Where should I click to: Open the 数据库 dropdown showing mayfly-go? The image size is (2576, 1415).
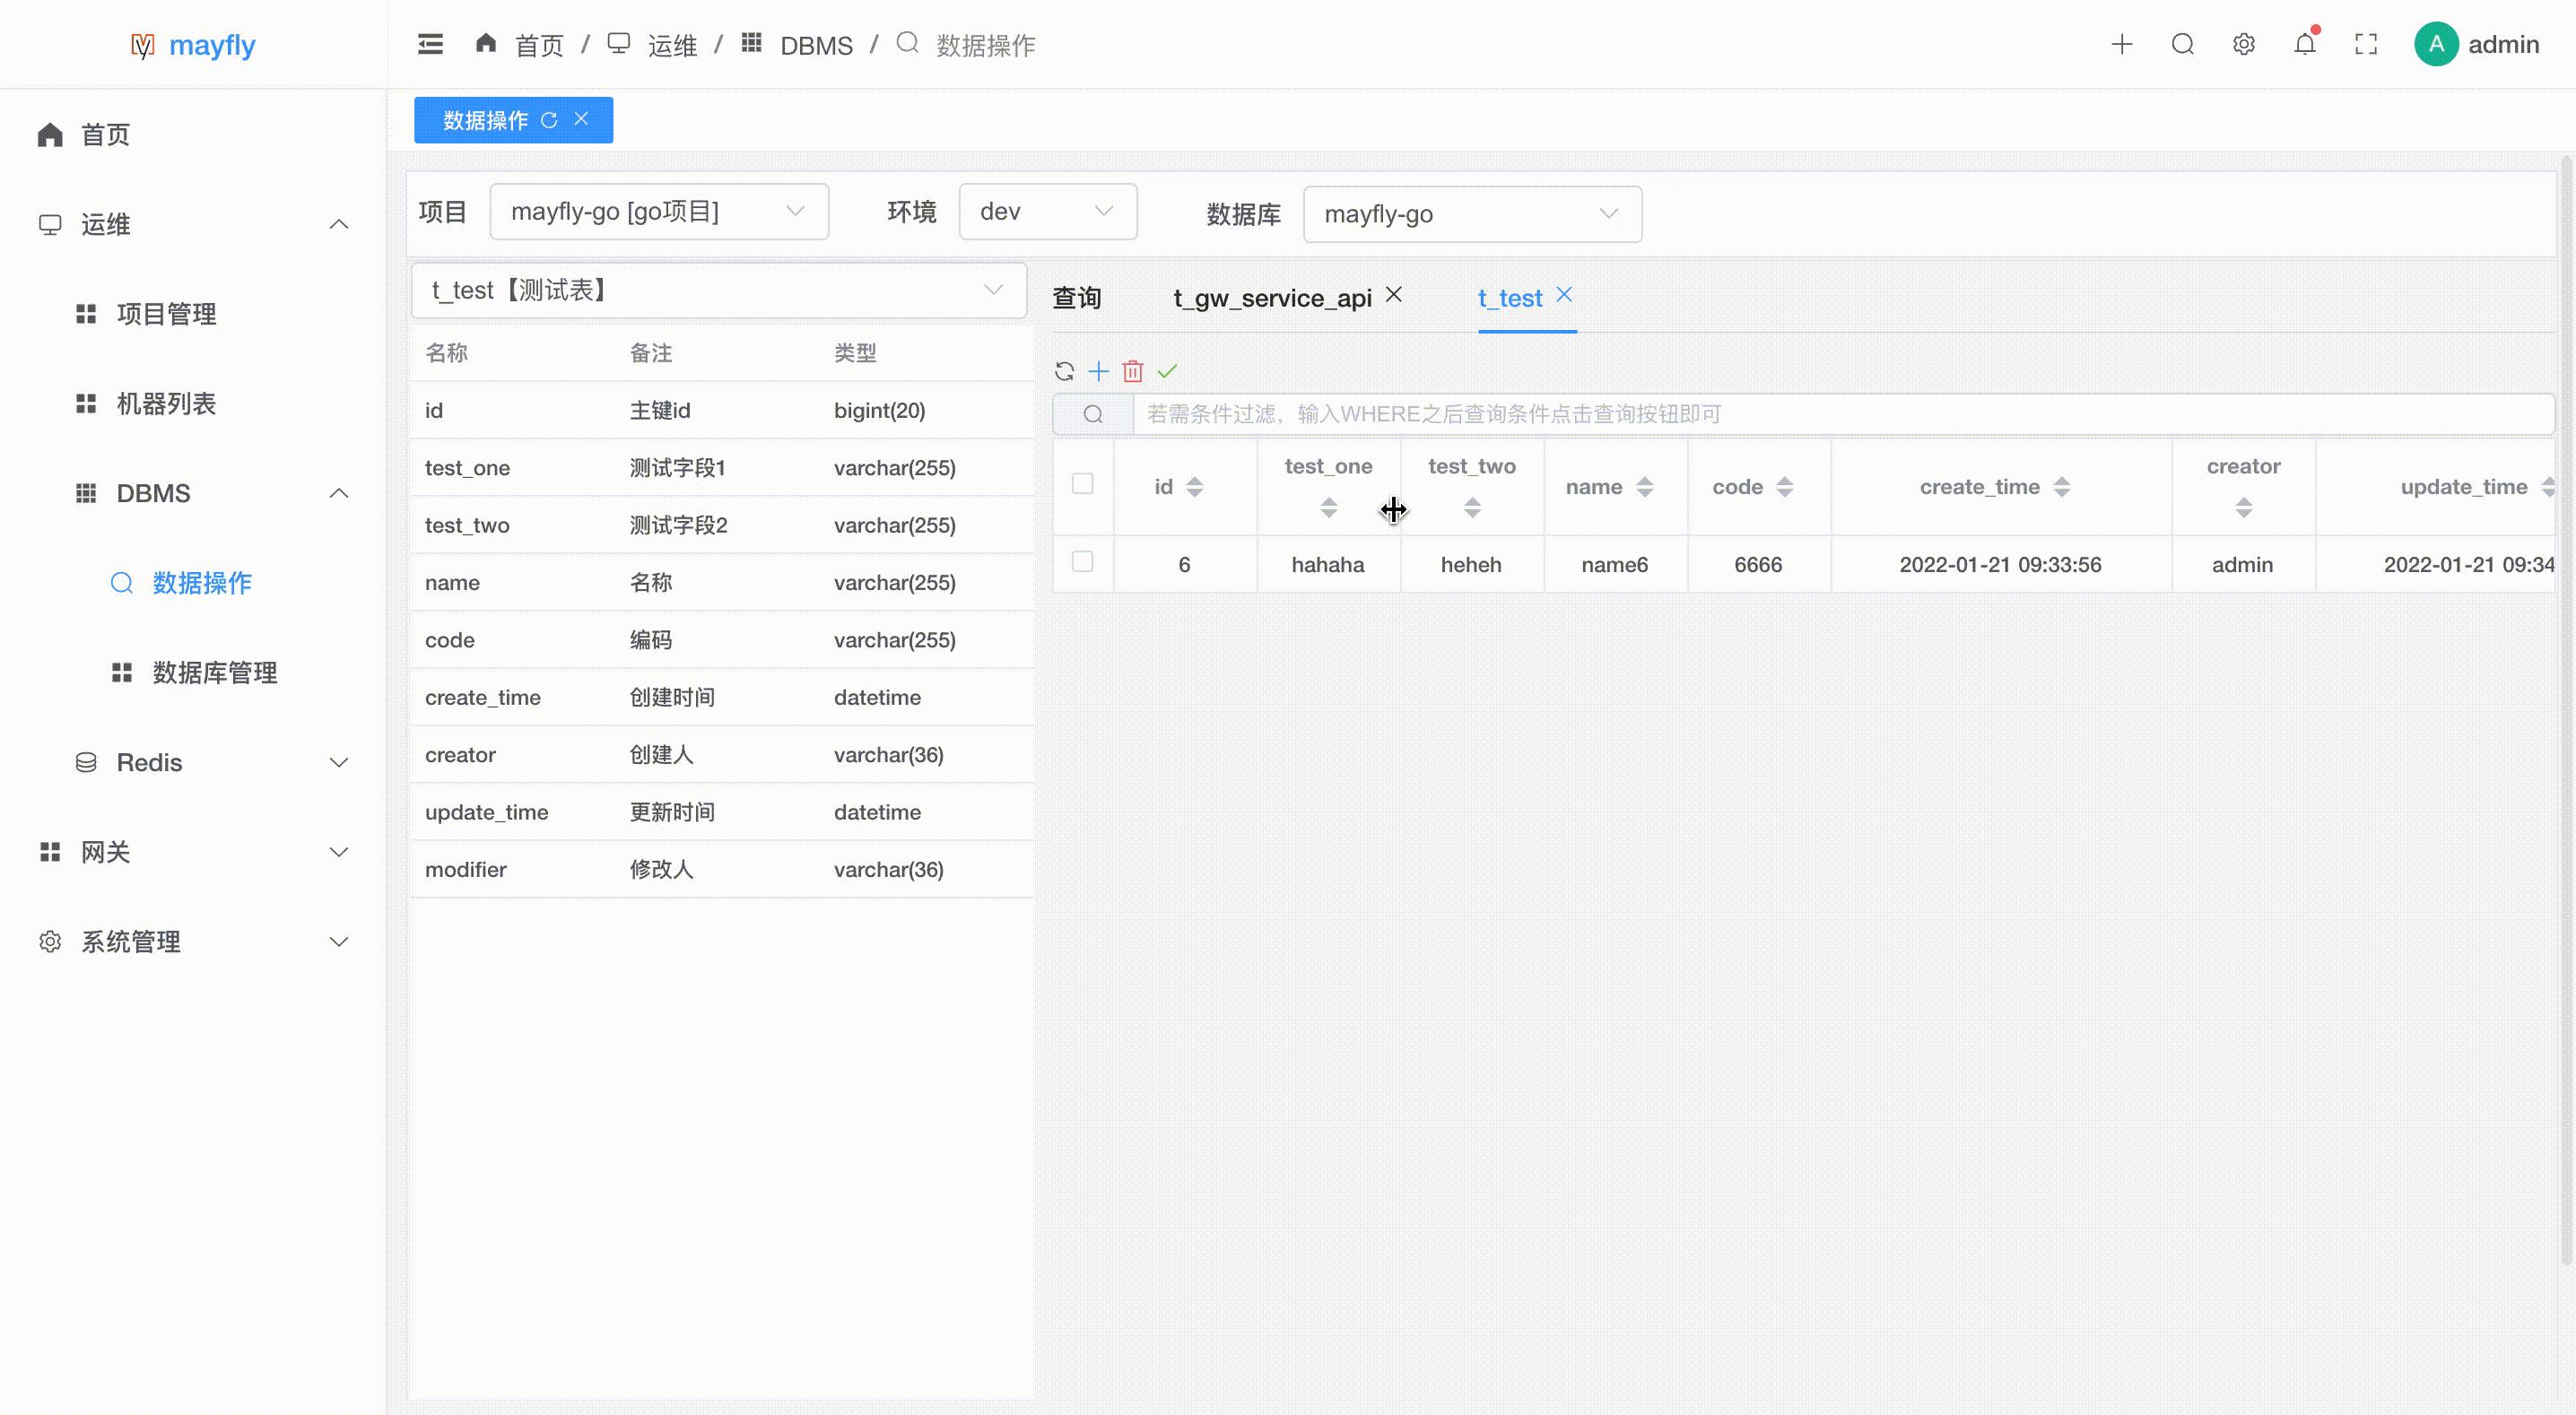point(1471,213)
